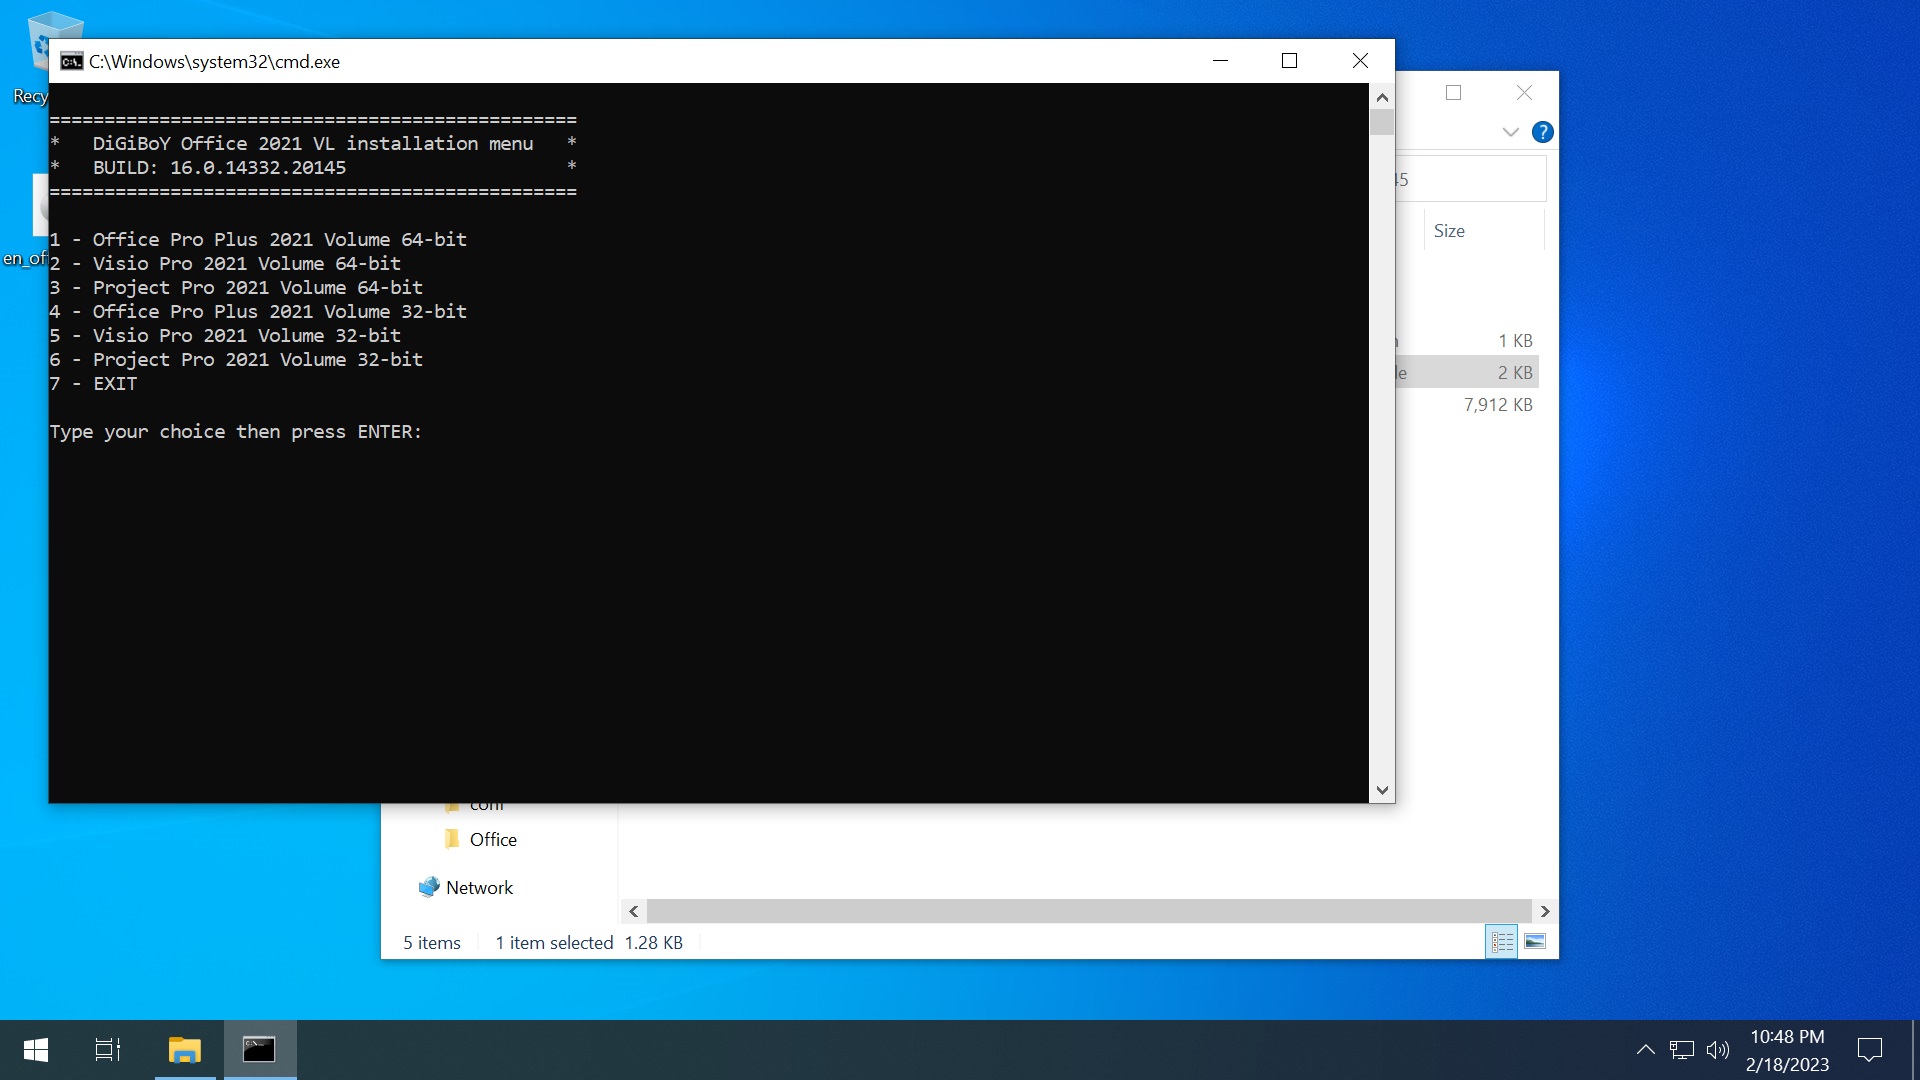Switch to large icons view in File Explorer
The image size is (1920, 1080).
point(1535,942)
